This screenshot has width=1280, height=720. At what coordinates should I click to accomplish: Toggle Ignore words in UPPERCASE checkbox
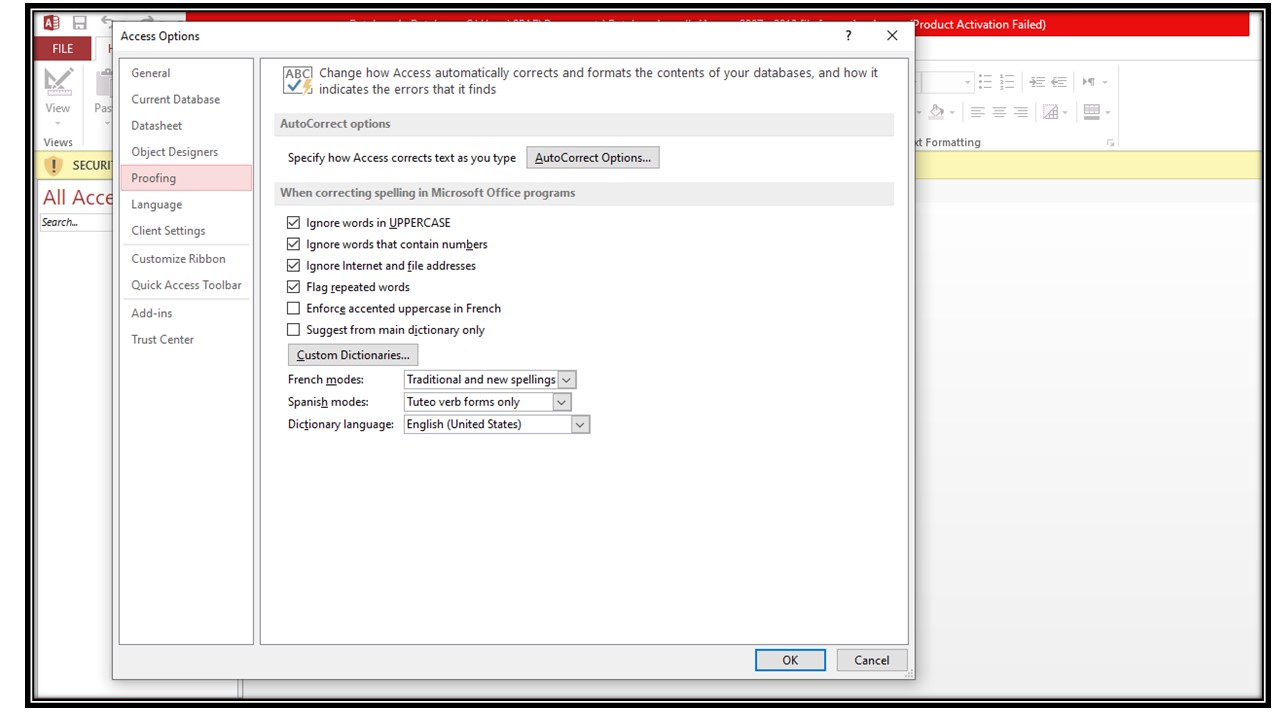pos(293,222)
